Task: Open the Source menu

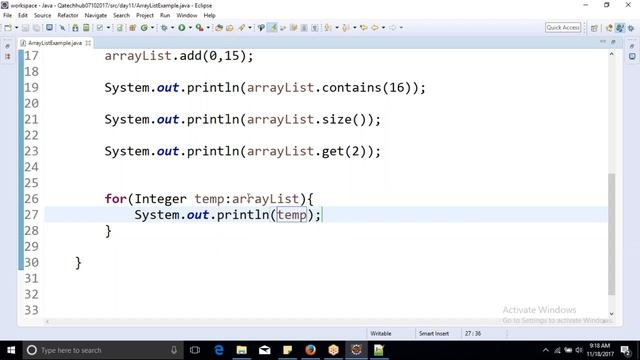Action: tap(42, 16)
